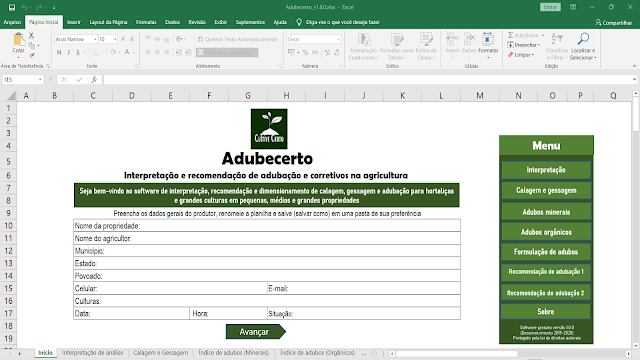Open the Suplementos ribbon tab
640x360 pixels.
point(250,22)
